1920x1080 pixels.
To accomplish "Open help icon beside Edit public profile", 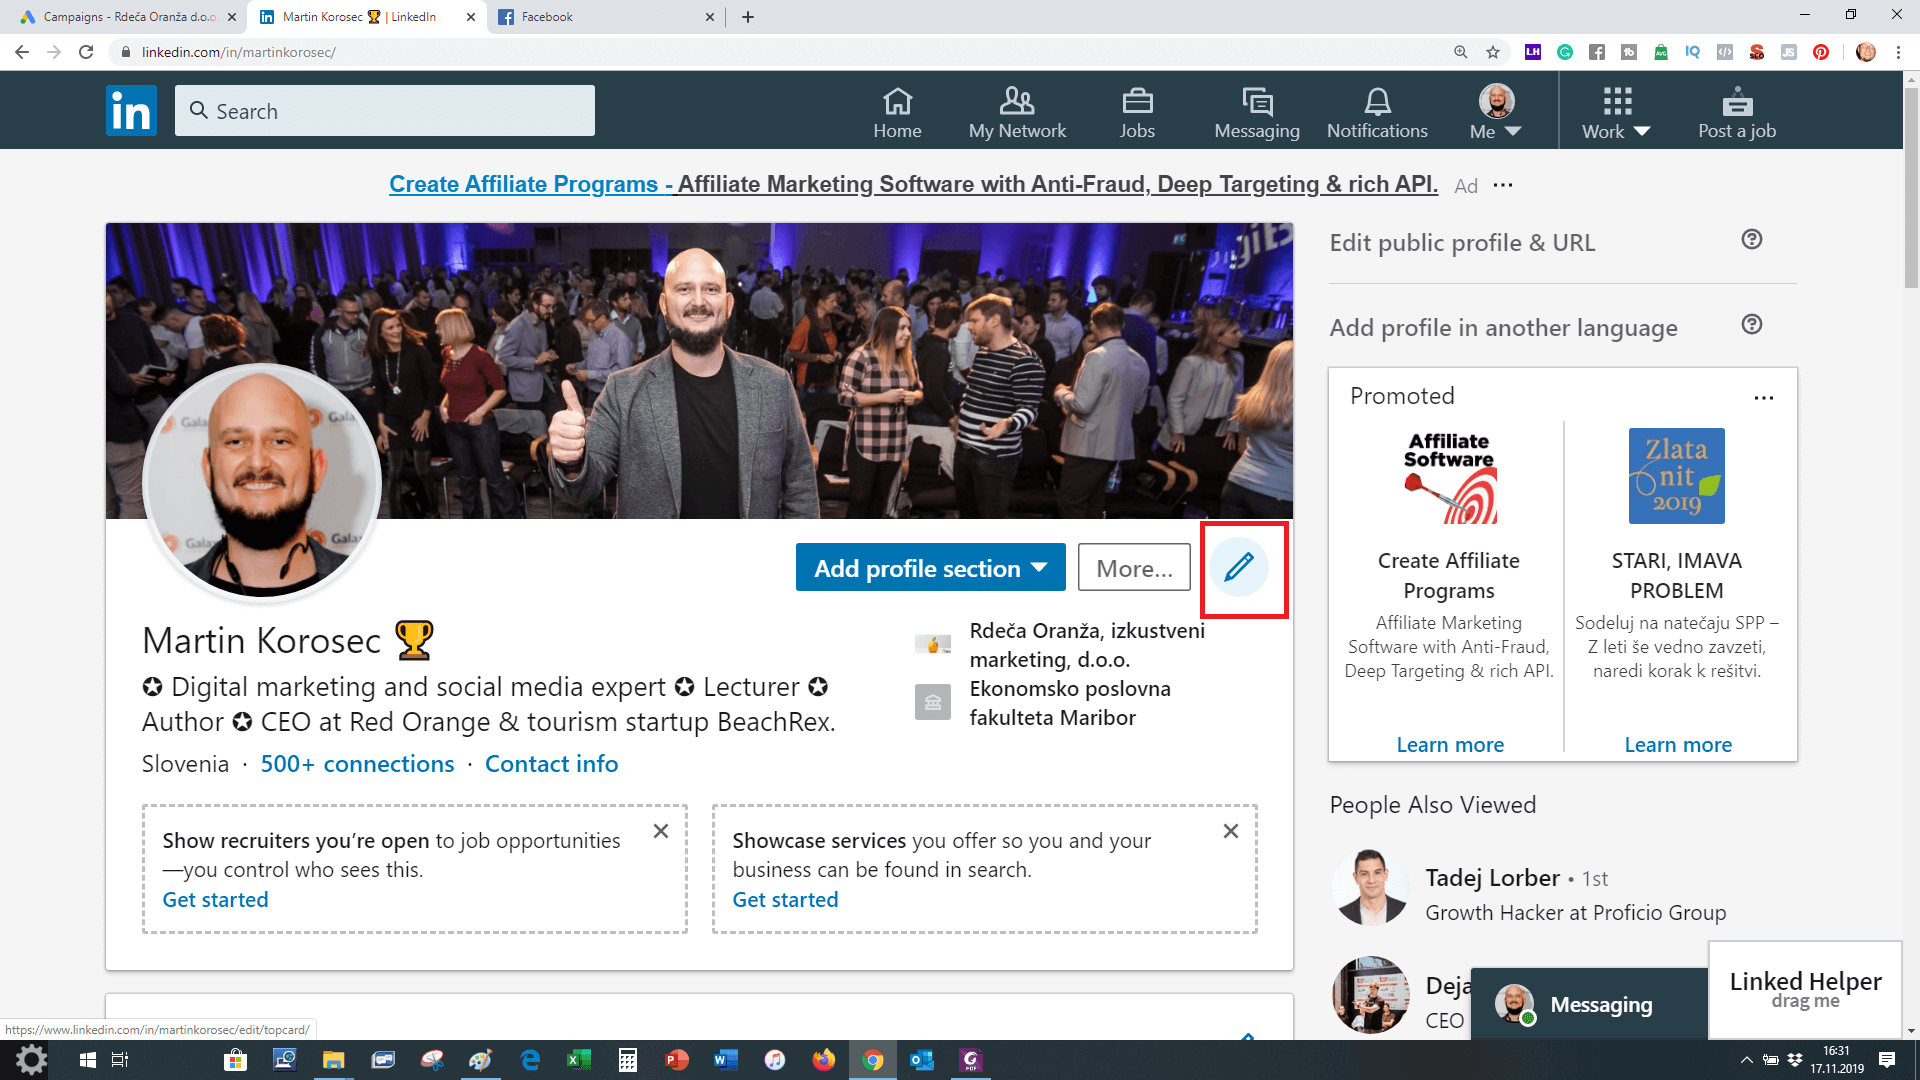I will pyautogui.click(x=1751, y=239).
